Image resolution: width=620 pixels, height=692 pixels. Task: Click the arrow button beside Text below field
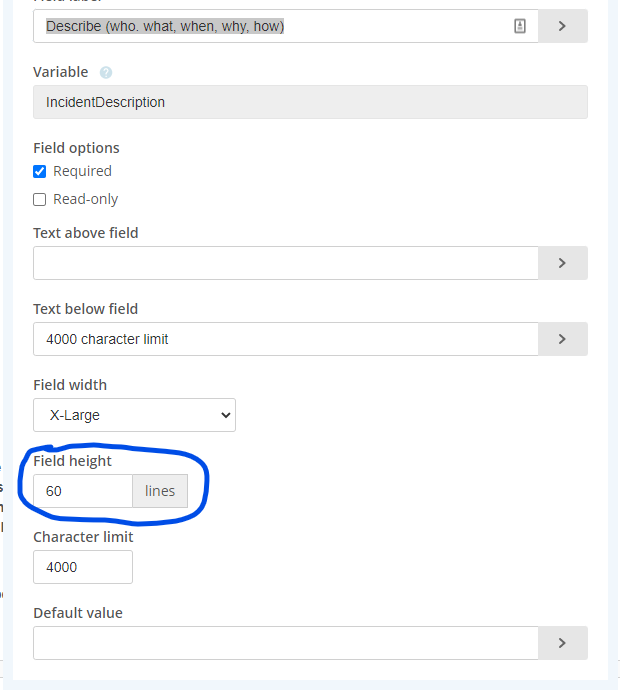pyautogui.click(x=562, y=339)
